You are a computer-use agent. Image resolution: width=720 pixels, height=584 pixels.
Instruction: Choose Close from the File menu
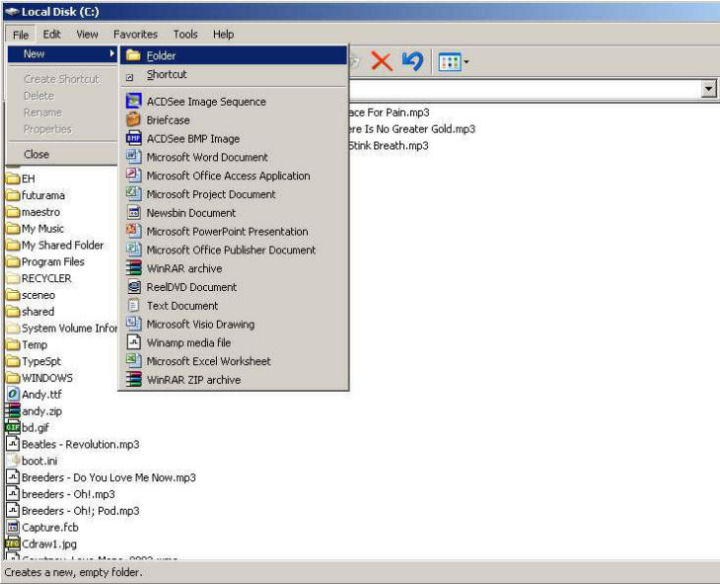pyautogui.click(x=62, y=154)
